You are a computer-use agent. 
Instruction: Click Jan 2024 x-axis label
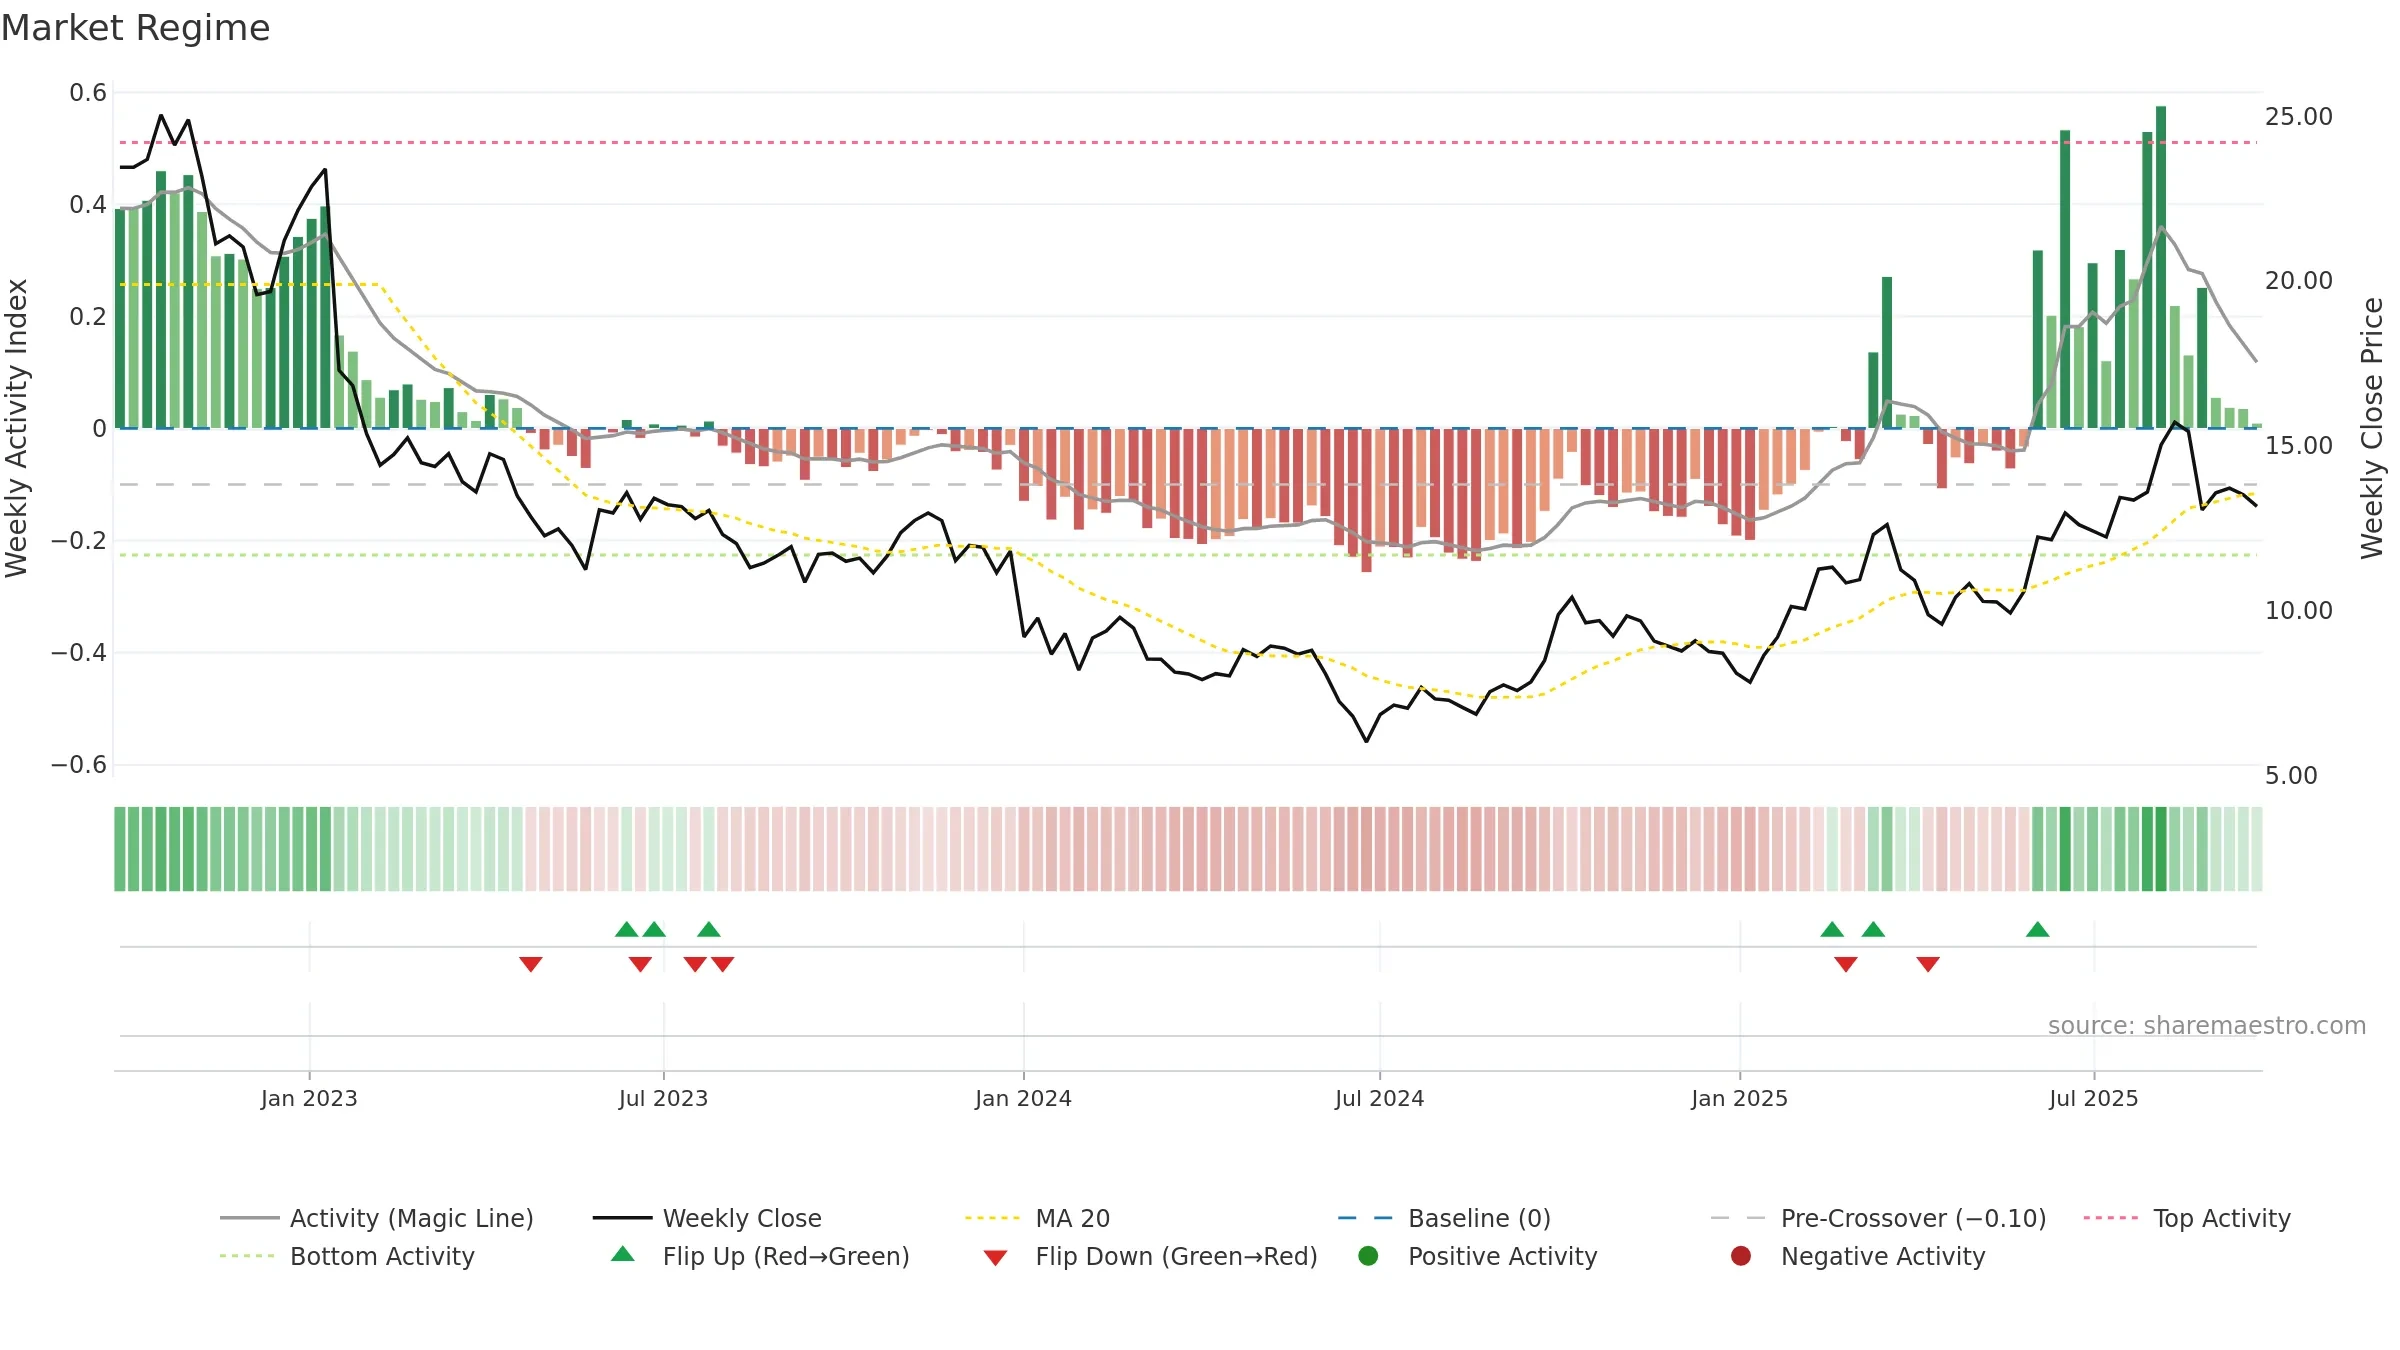(x=1023, y=1098)
